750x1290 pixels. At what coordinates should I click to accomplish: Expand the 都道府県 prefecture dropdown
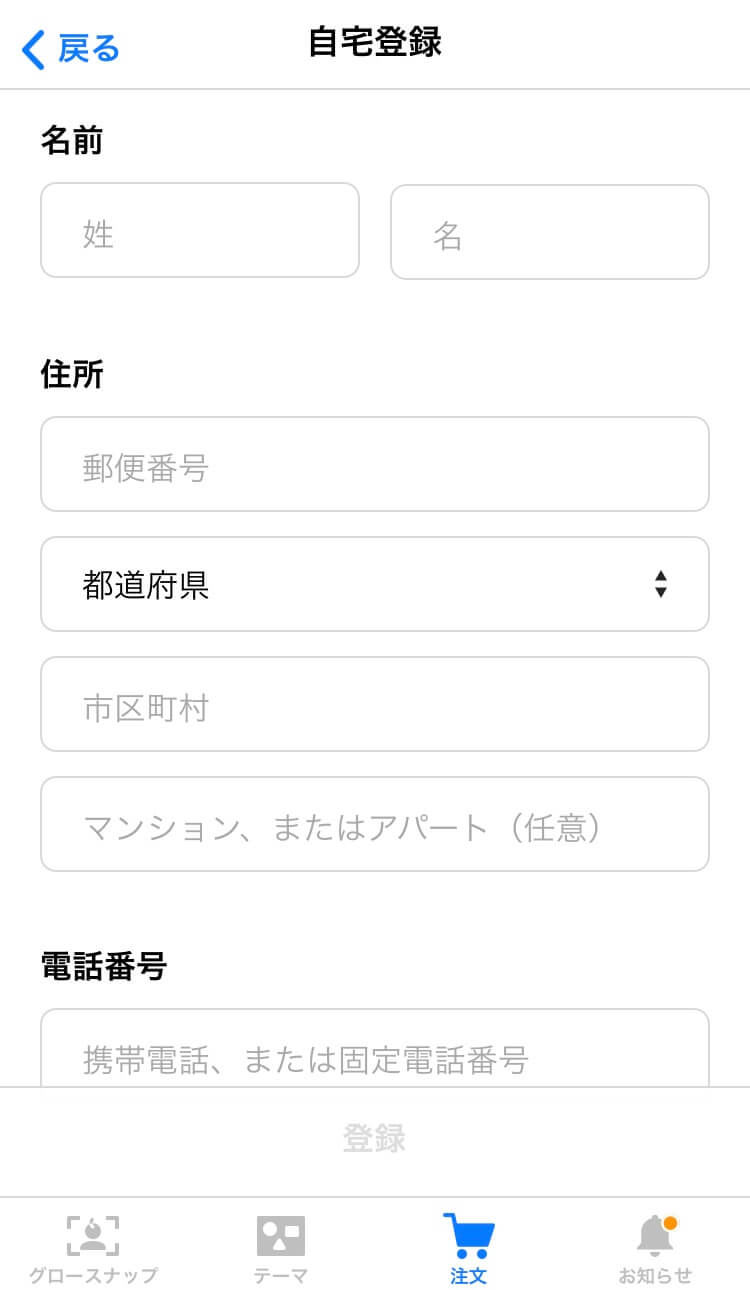375,584
